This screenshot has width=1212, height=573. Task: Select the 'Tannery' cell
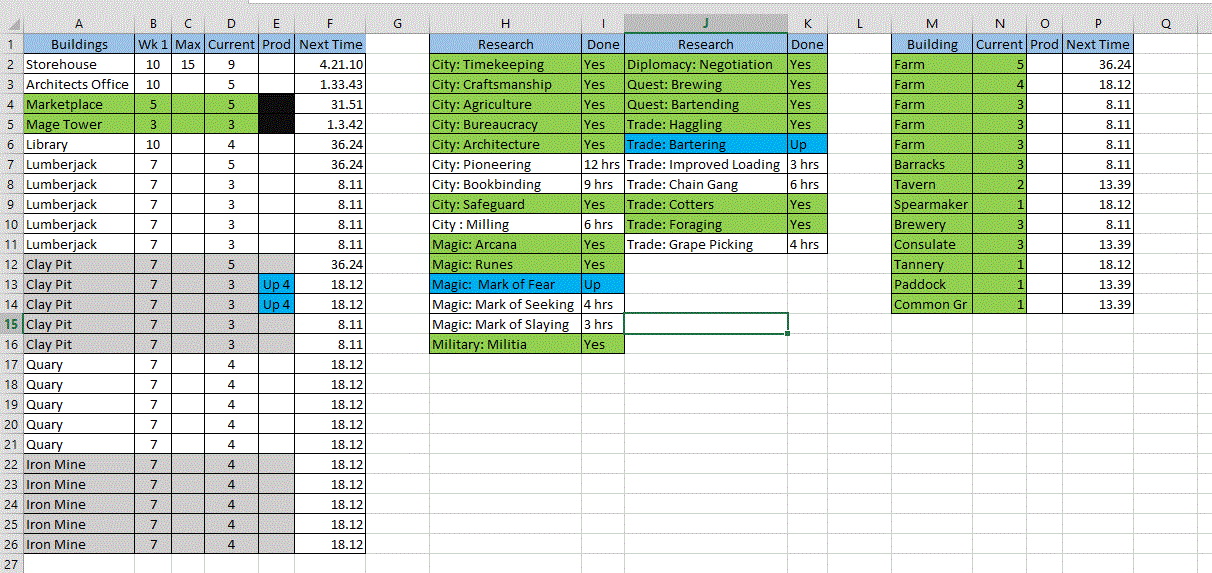(932, 264)
